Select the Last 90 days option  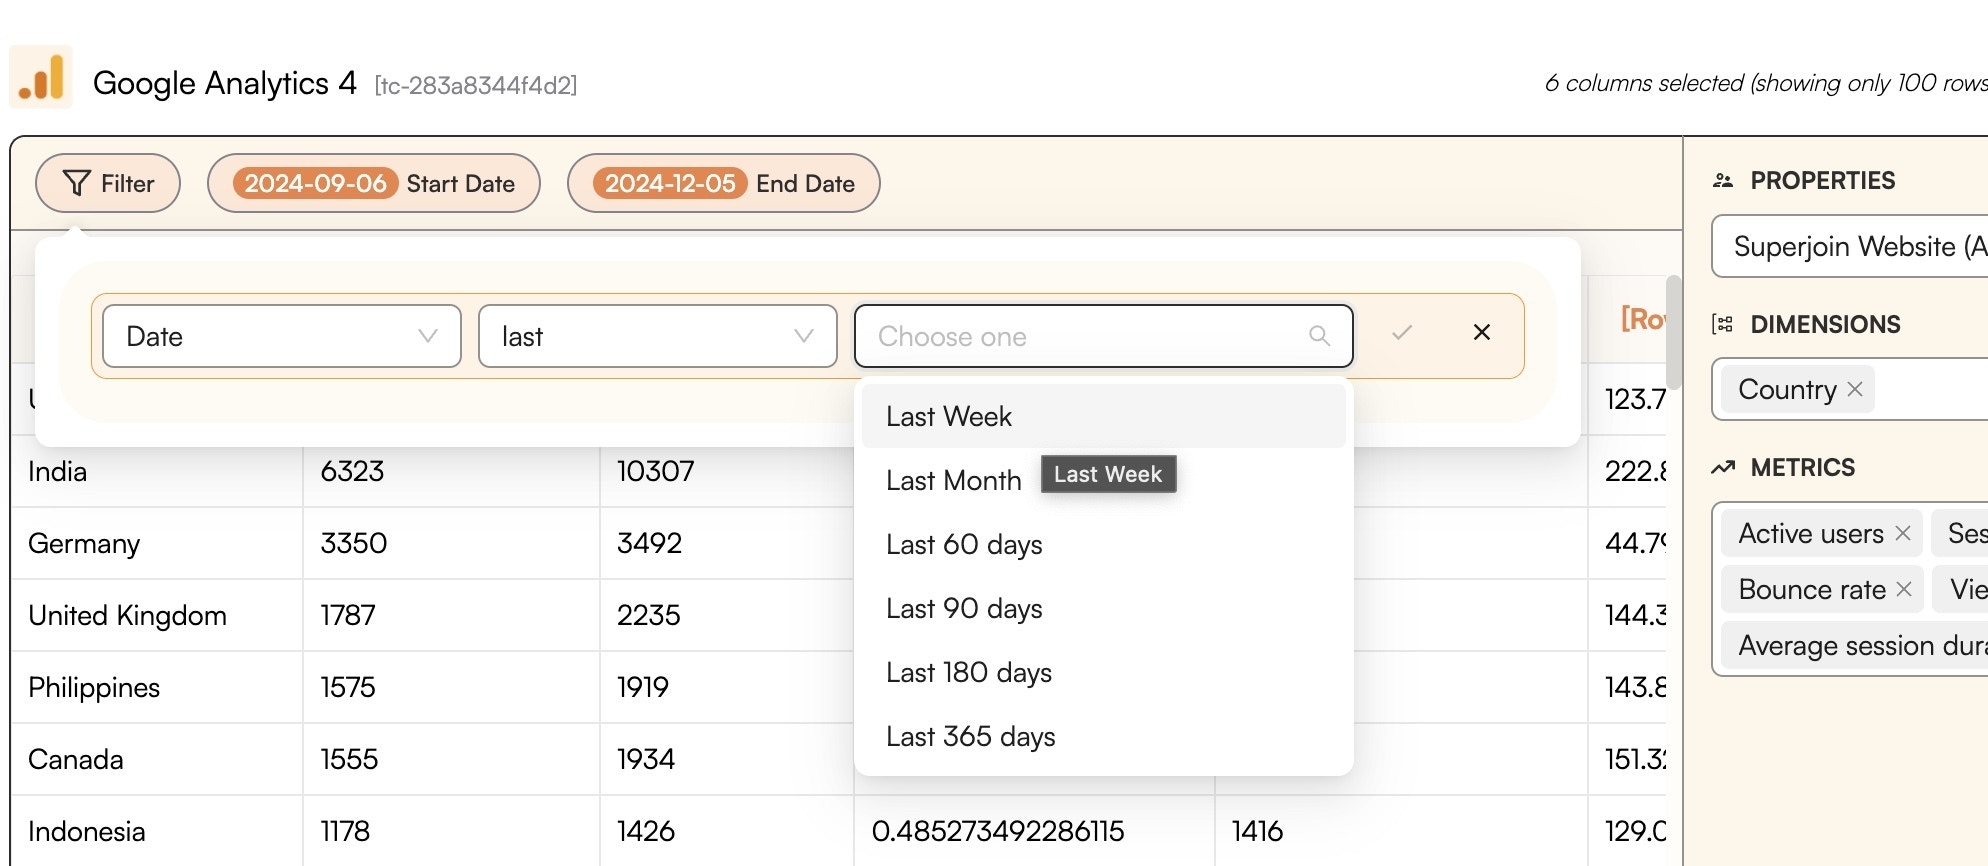coord(1104,608)
